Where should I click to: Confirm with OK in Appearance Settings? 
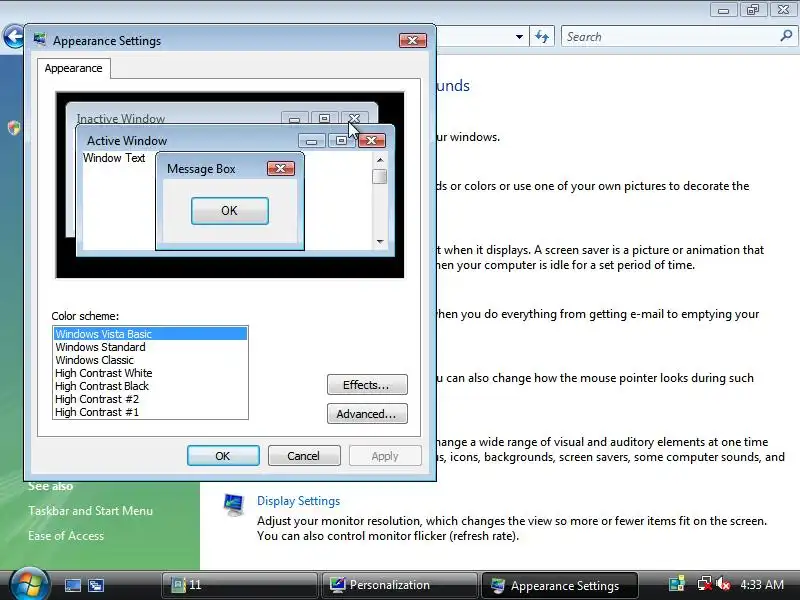coord(223,456)
